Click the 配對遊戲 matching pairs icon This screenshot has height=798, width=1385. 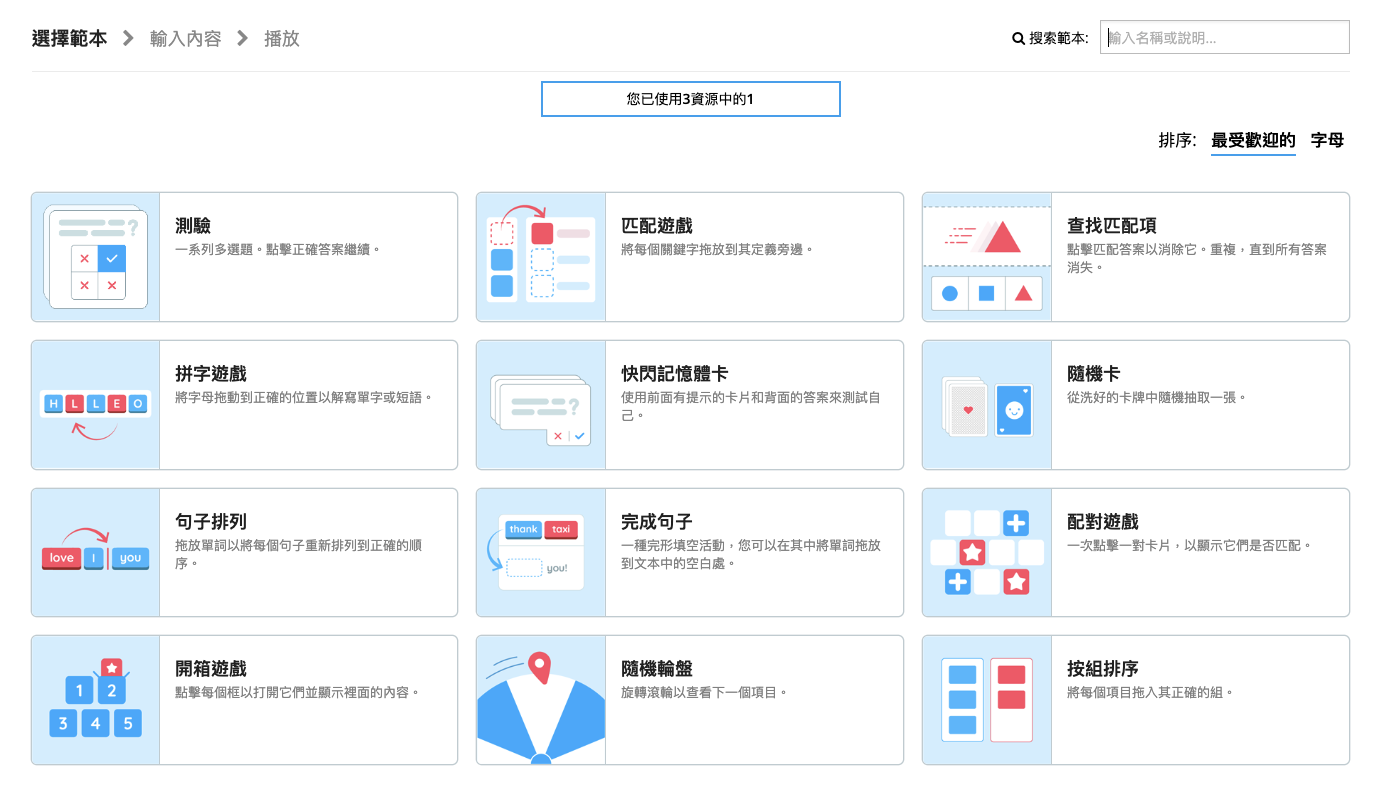pyautogui.click(x=986, y=553)
